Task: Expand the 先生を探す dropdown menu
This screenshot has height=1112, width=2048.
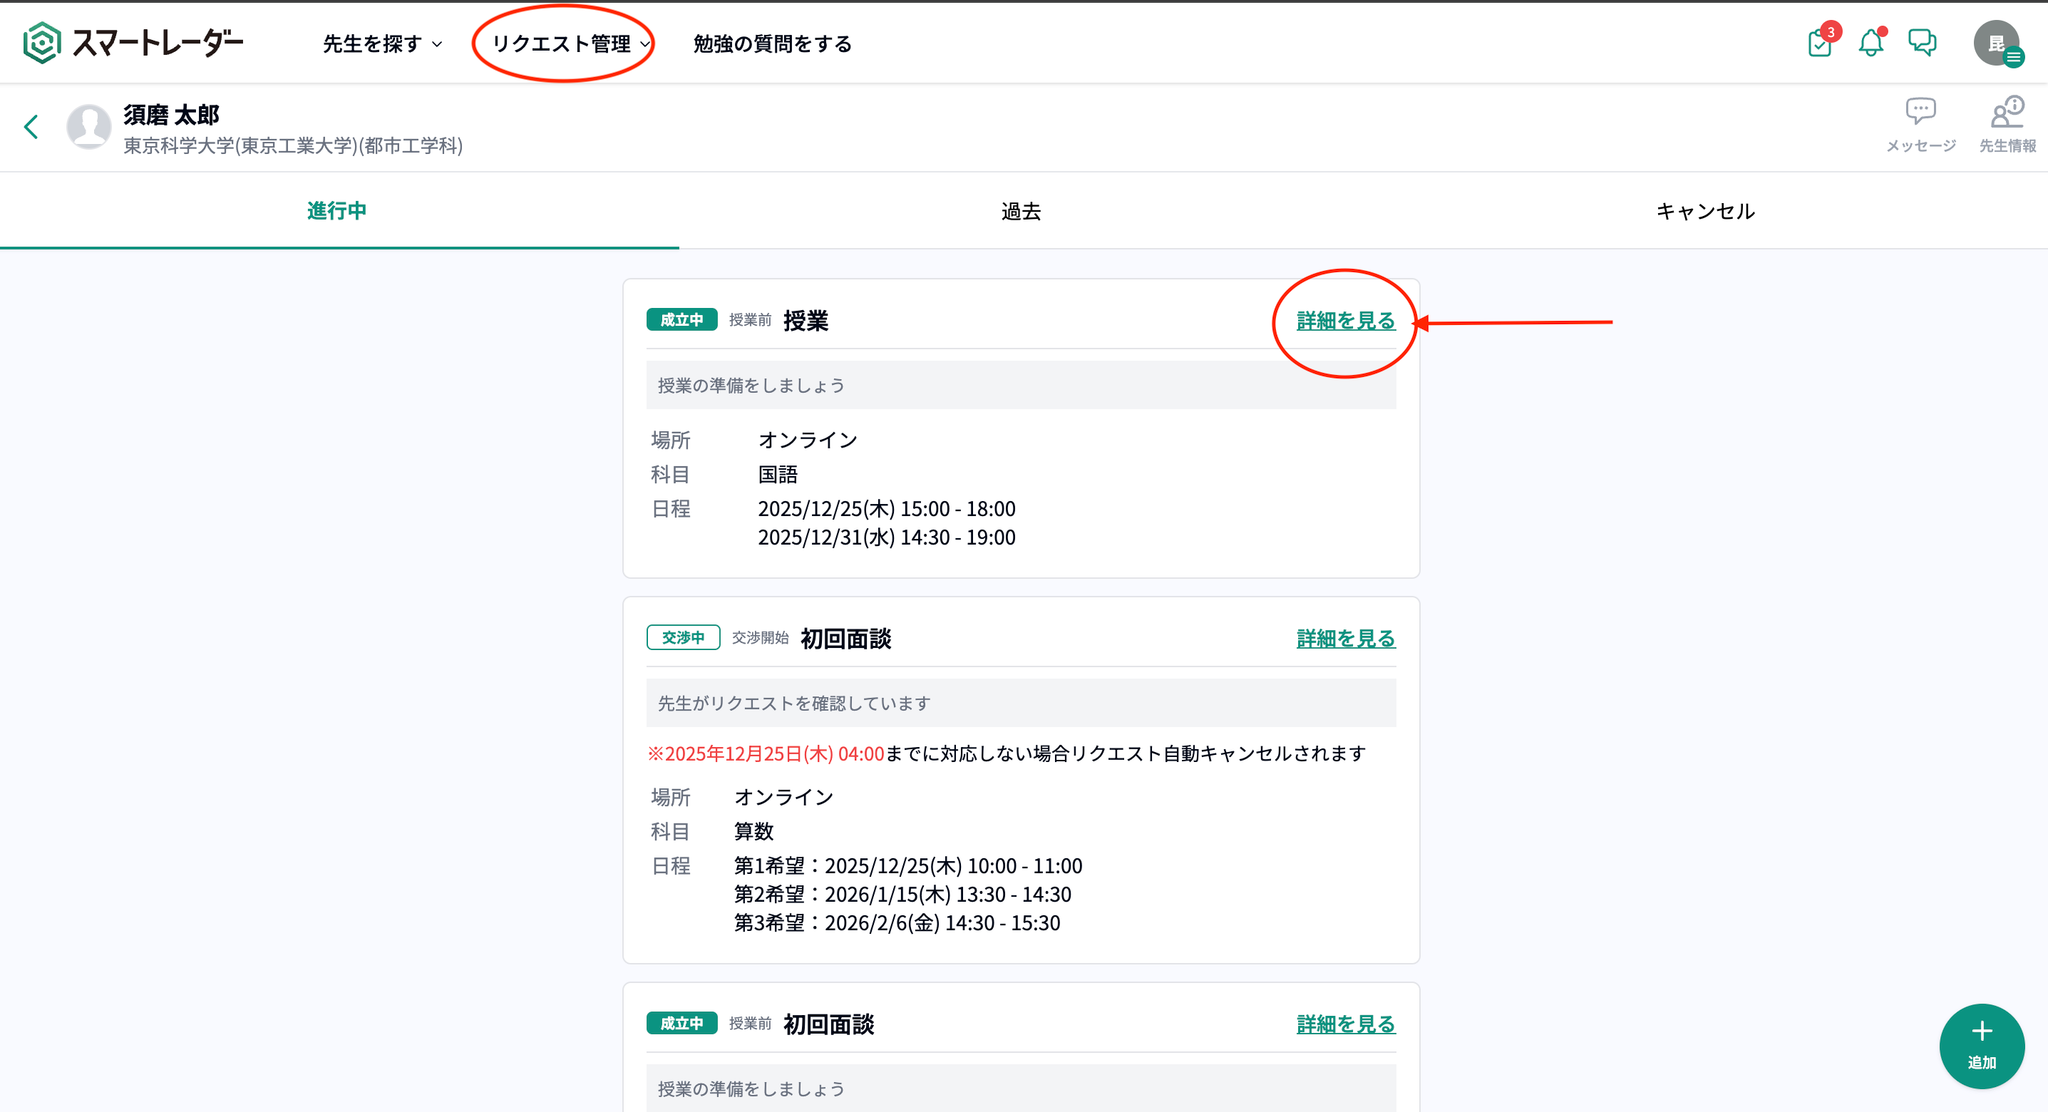Action: [382, 44]
